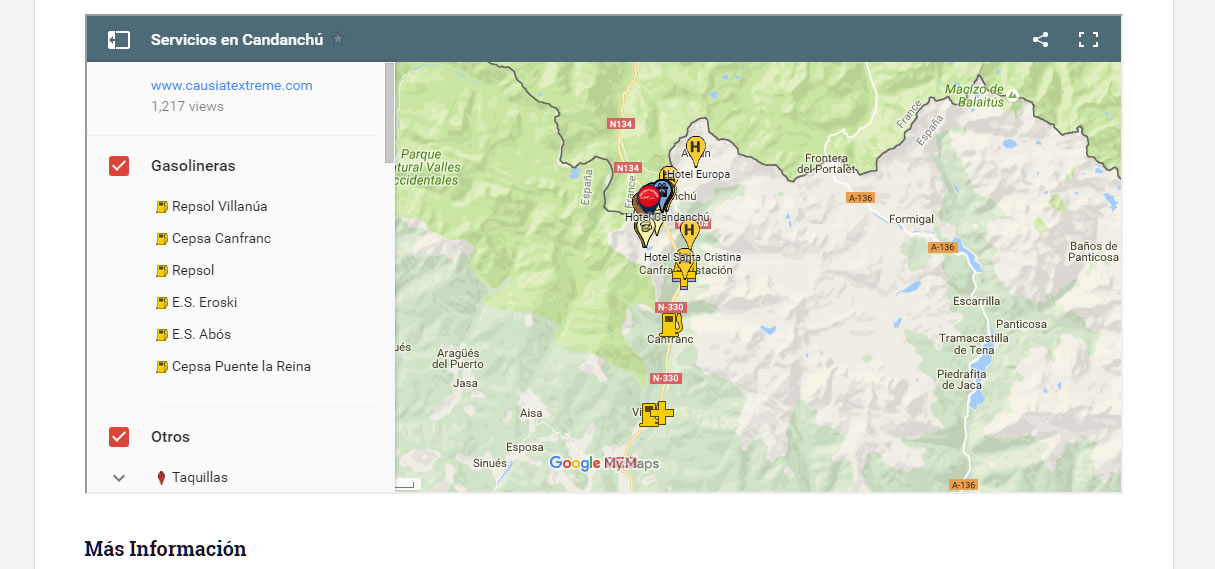This screenshot has width=1215, height=569.
Task: Click the Gasolineras layer title
Action: 193,166
